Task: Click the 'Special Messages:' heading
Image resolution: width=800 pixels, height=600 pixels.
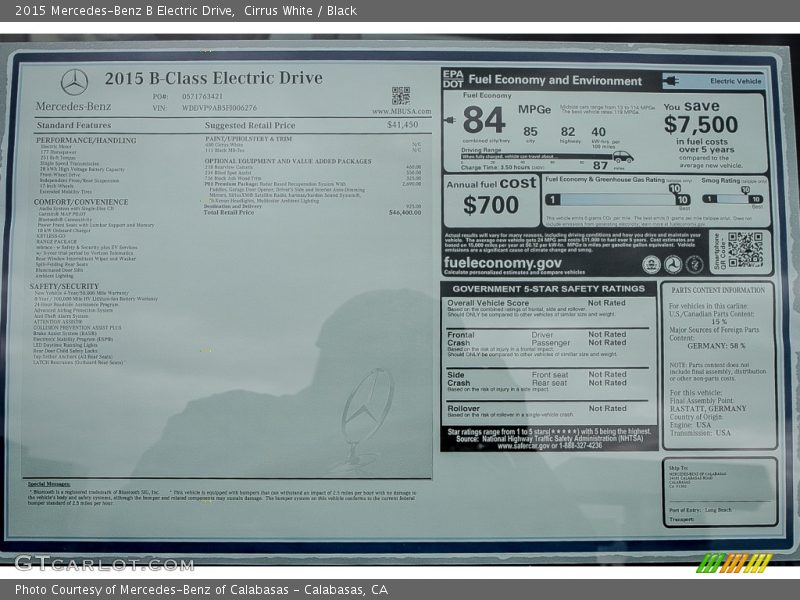Action: pyautogui.click(x=49, y=484)
